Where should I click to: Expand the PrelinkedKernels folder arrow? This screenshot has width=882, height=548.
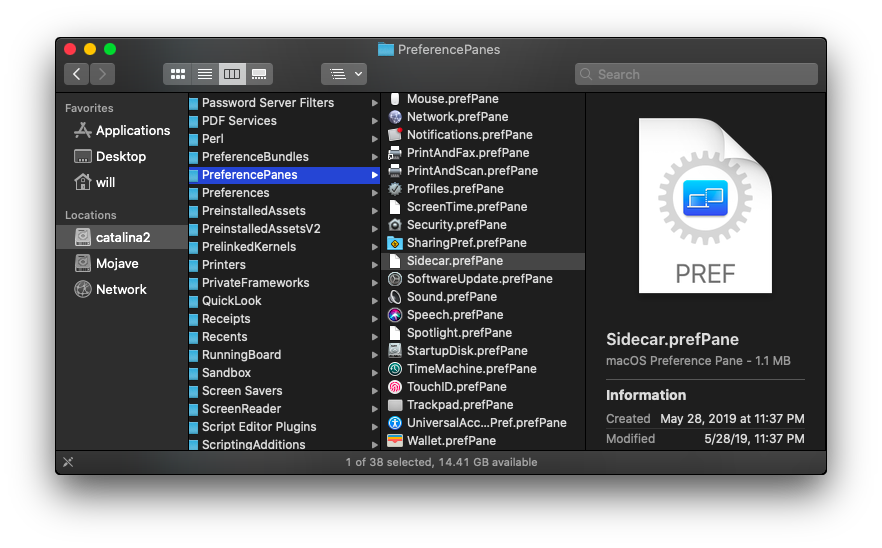pos(375,247)
